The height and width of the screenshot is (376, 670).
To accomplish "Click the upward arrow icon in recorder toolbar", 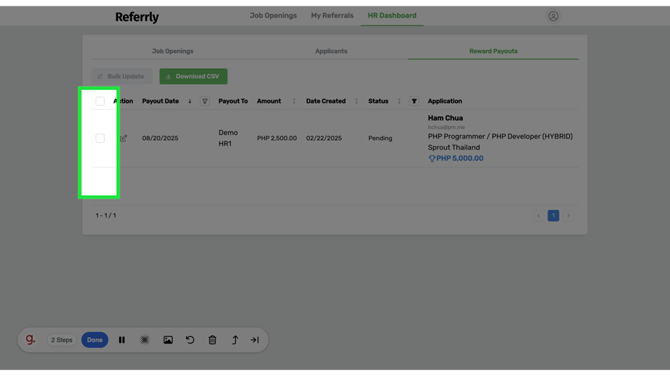I will (x=235, y=340).
